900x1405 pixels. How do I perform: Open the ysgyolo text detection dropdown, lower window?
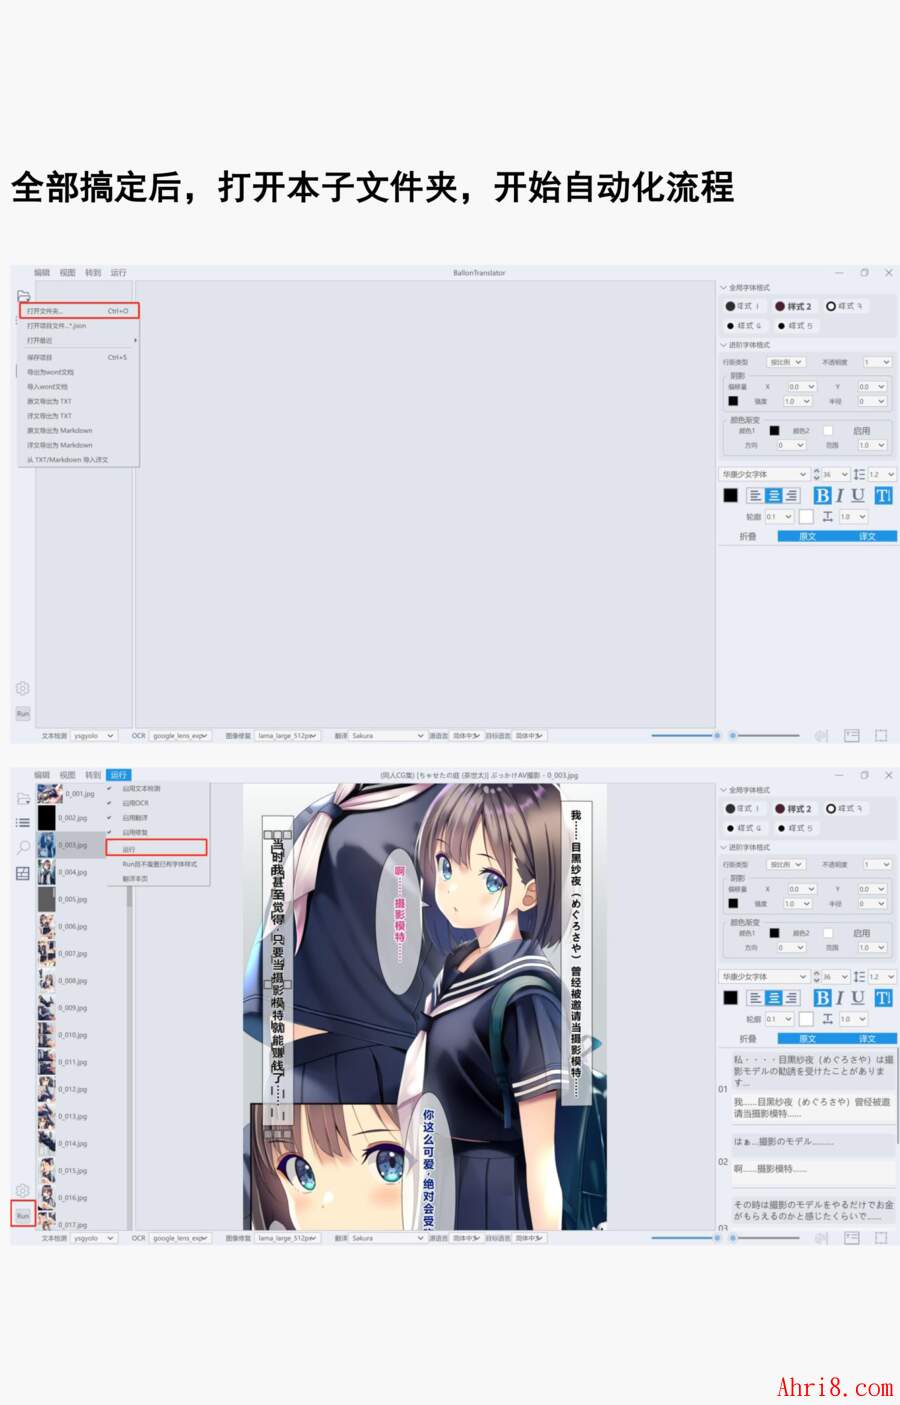coord(93,1238)
